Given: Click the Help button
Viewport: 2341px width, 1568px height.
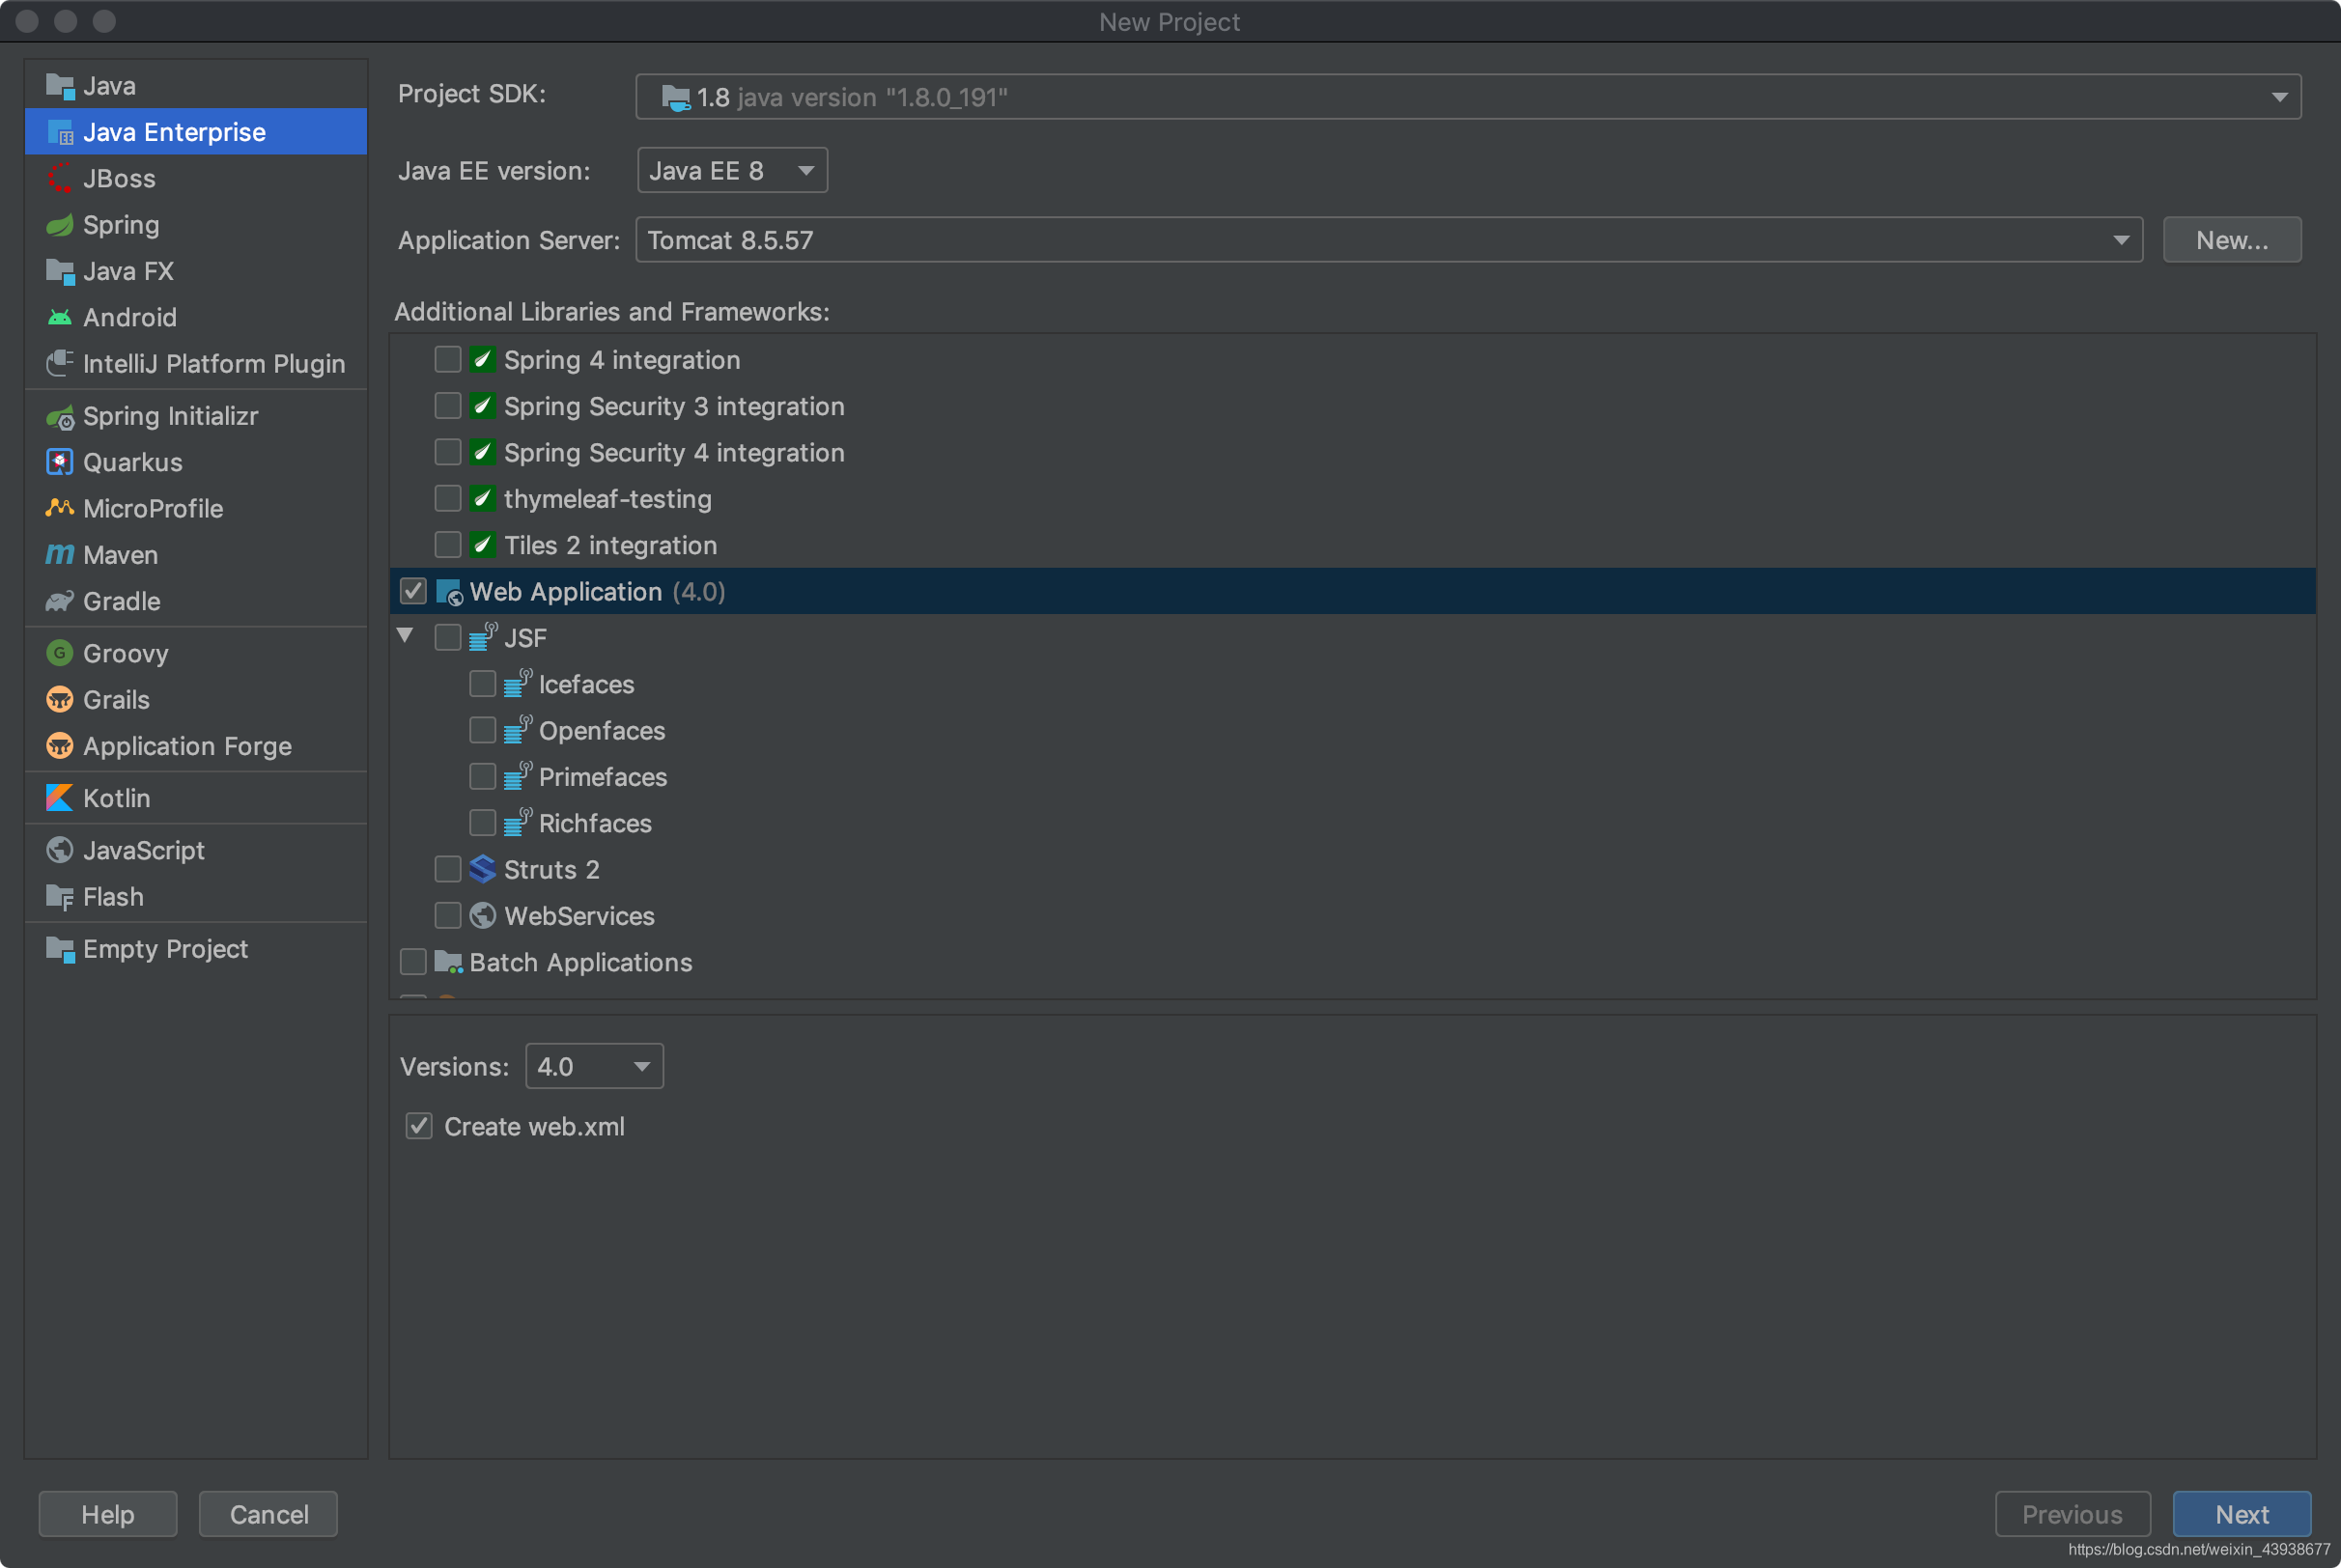Looking at the screenshot, I should tap(108, 1515).
